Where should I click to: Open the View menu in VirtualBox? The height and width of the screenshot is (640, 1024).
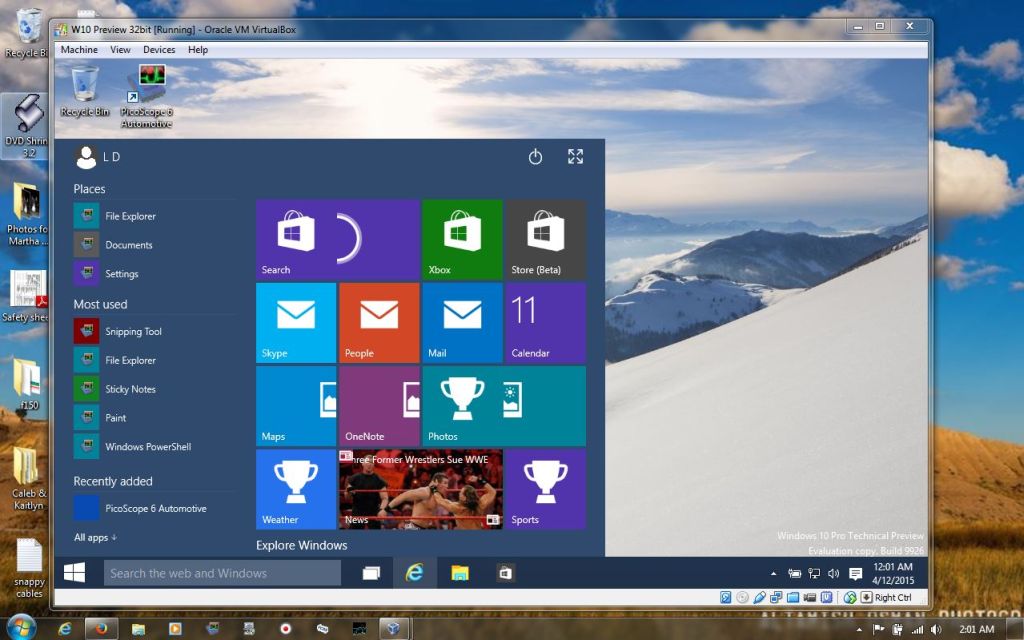(120, 50)
